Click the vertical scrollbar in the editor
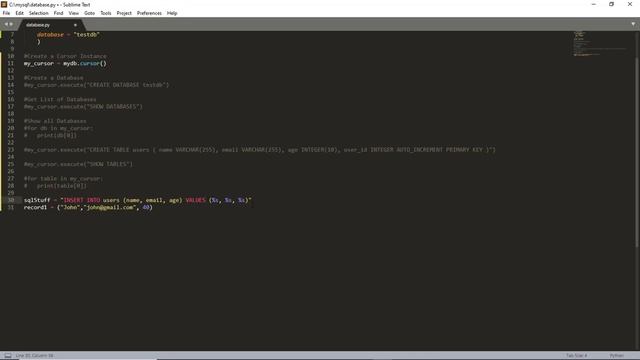The height and width of the screenshot is (360, 640). coord(637,152)
